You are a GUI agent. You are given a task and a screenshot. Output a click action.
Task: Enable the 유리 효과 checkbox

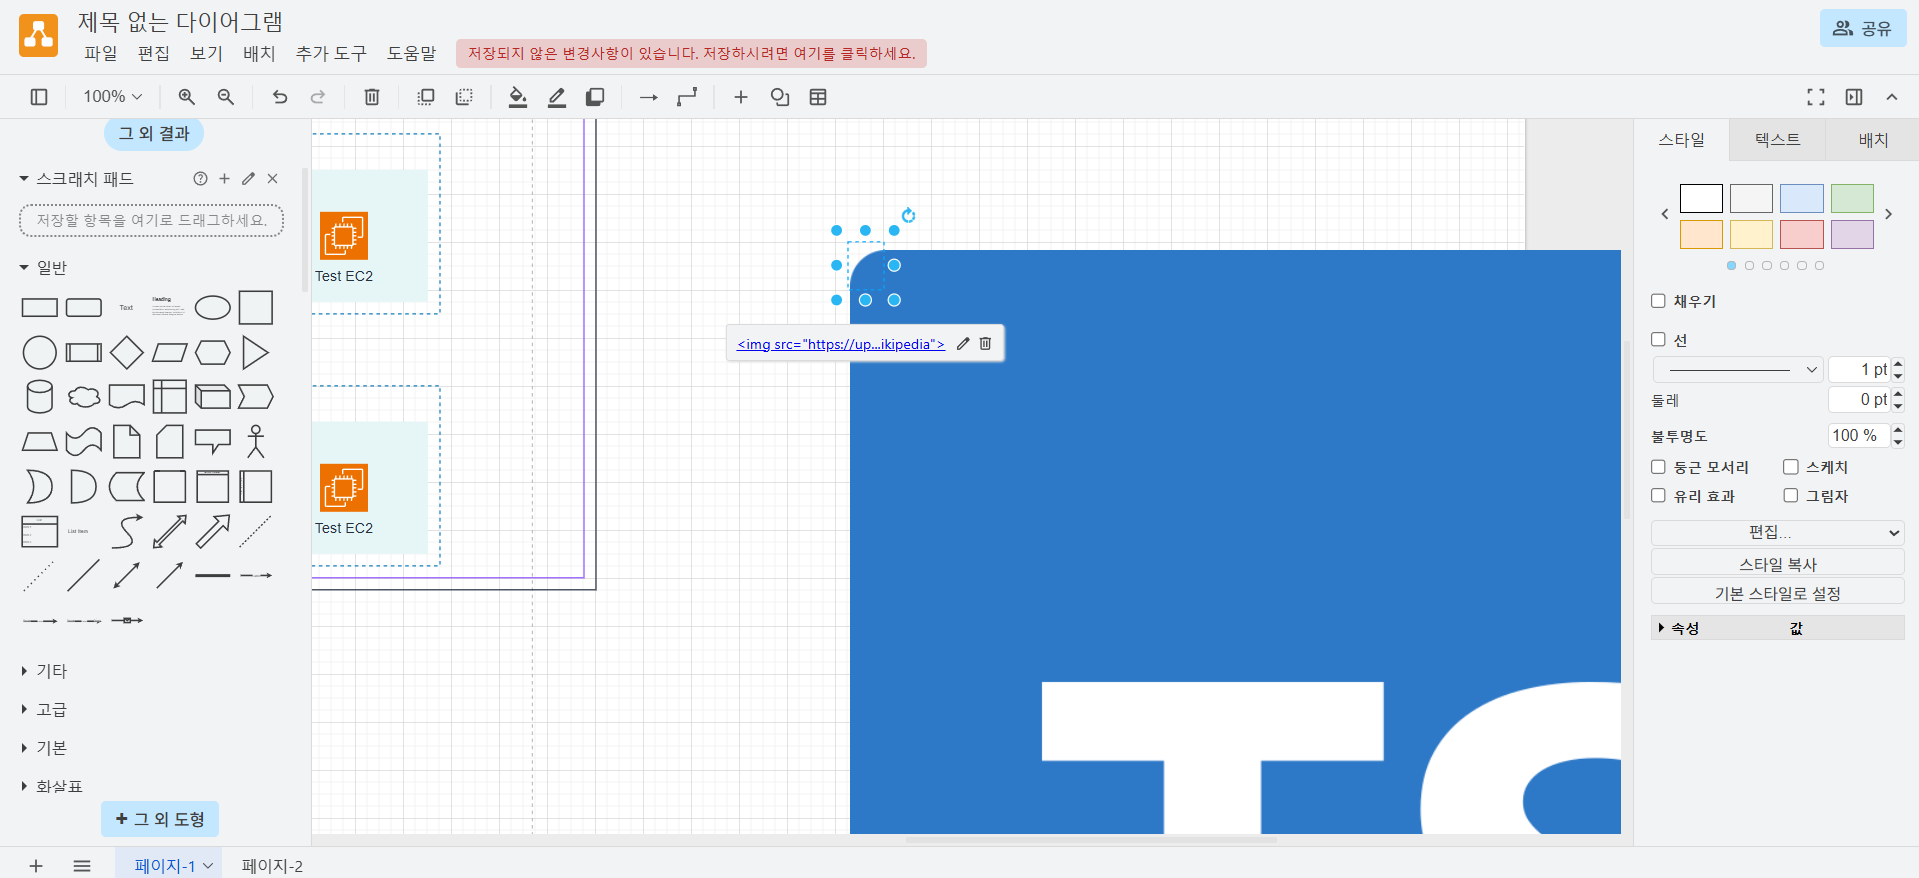coord(1658,496)
